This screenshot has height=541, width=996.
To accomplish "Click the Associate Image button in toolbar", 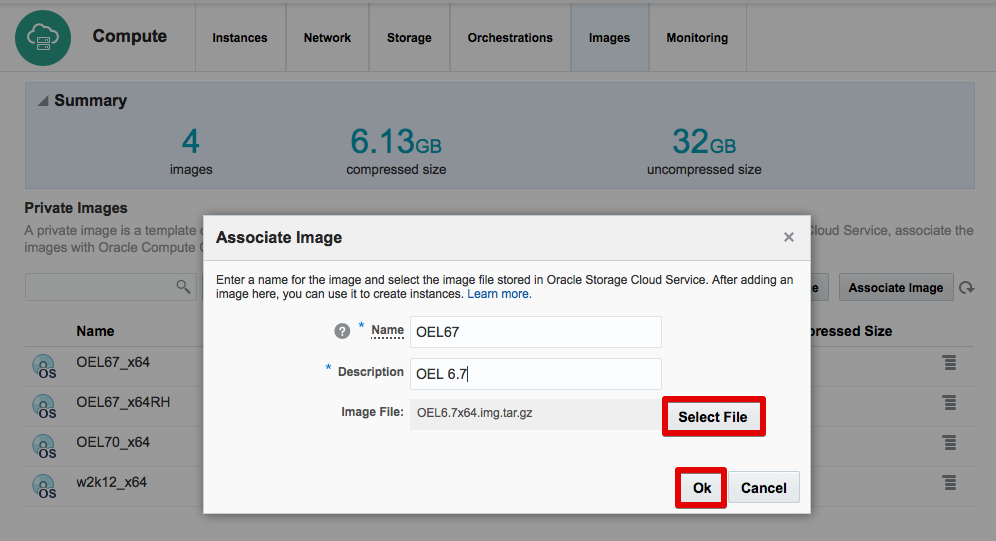I will 896,288.
